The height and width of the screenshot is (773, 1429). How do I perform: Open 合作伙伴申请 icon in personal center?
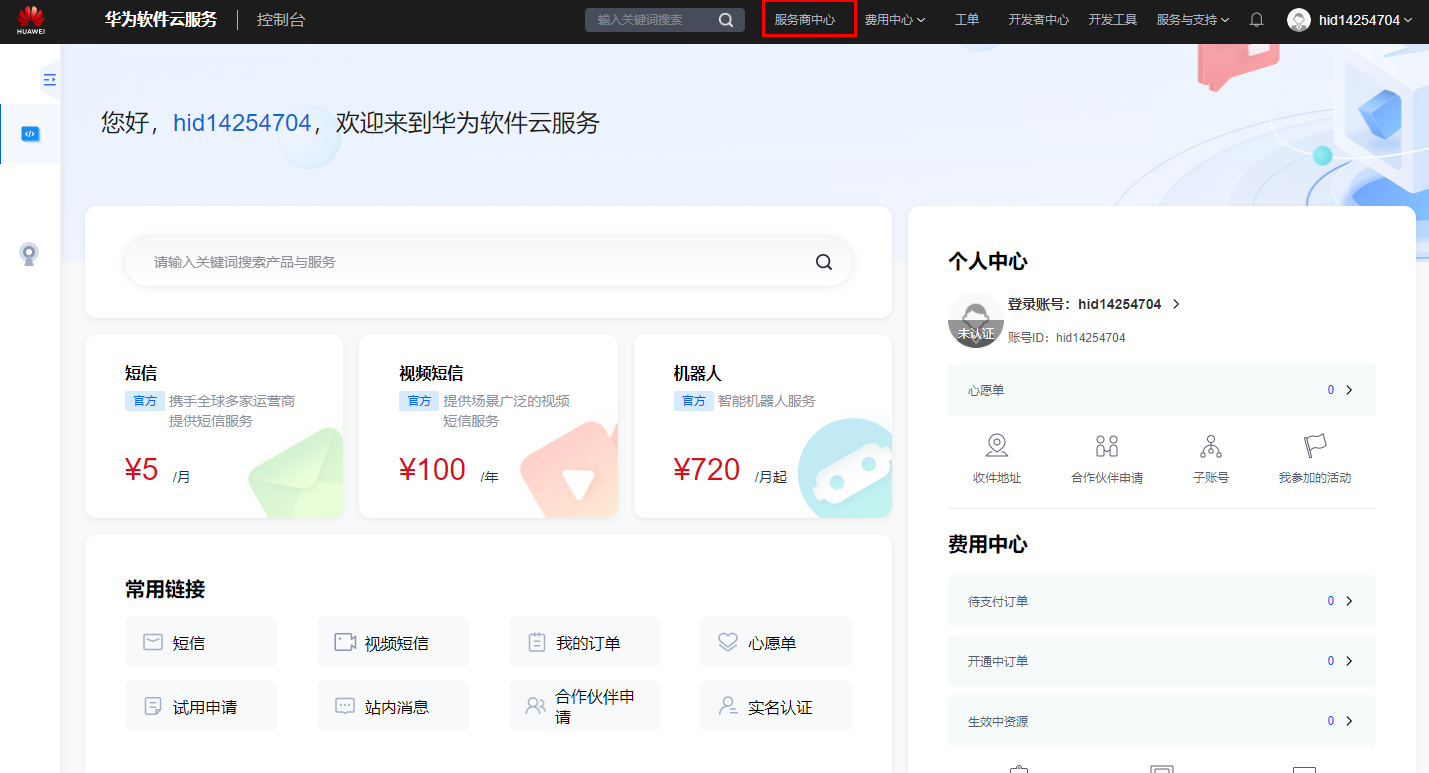click(1107, 446)
